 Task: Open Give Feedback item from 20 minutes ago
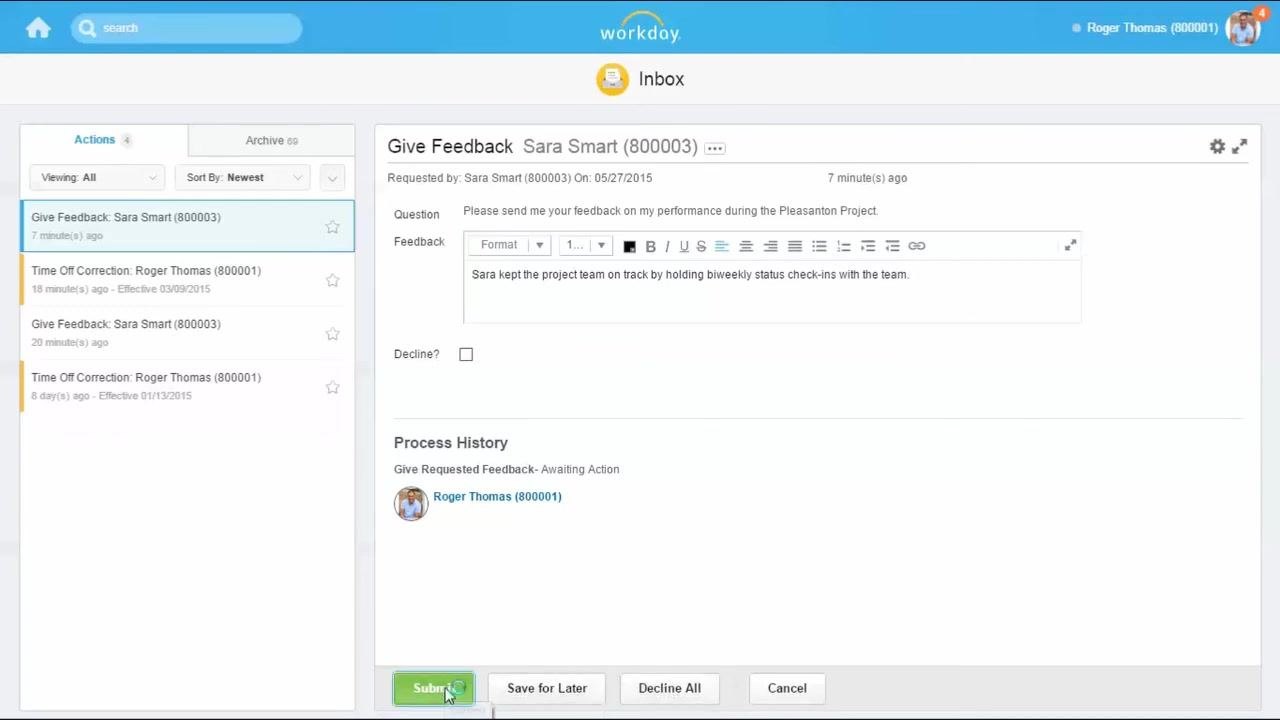tap(187, 333)
